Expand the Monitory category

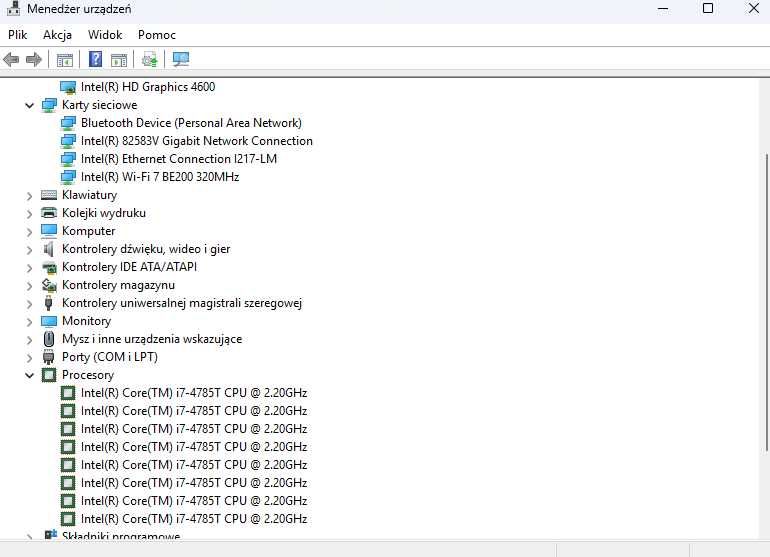(x=29, y=322)
